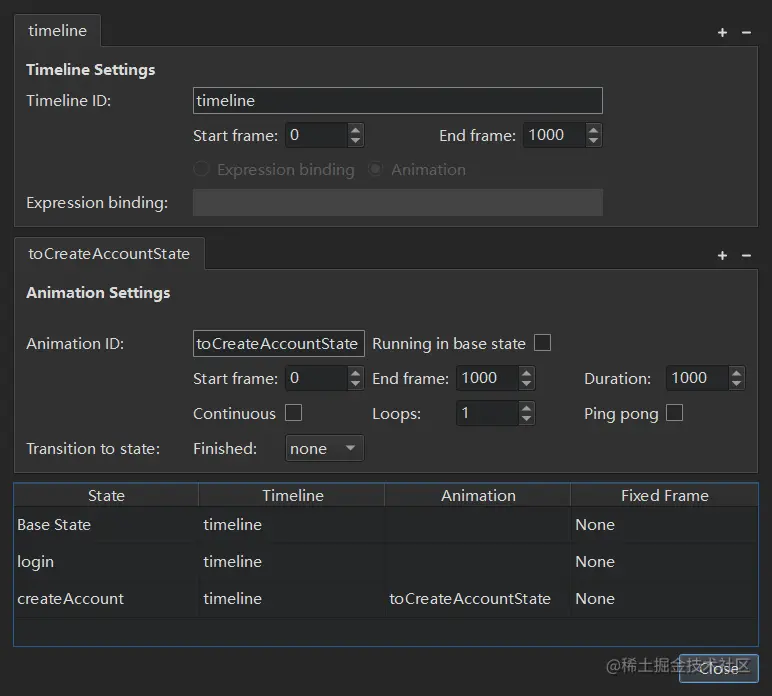The image size is (772, 696).
Task: Select the toCreateAccountState tab
Action: coord(108,254)
